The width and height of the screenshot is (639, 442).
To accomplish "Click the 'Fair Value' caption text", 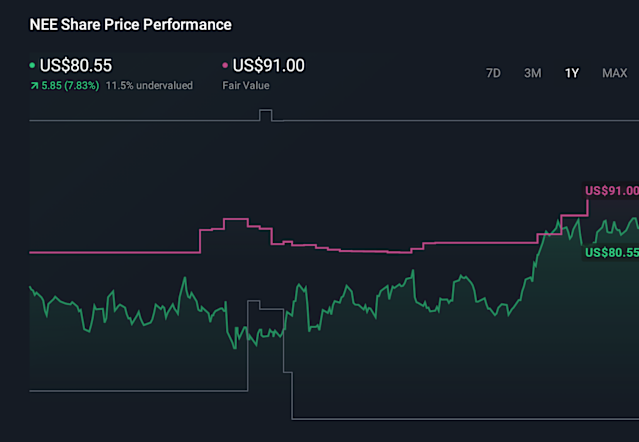I will (x=245, y=86).
